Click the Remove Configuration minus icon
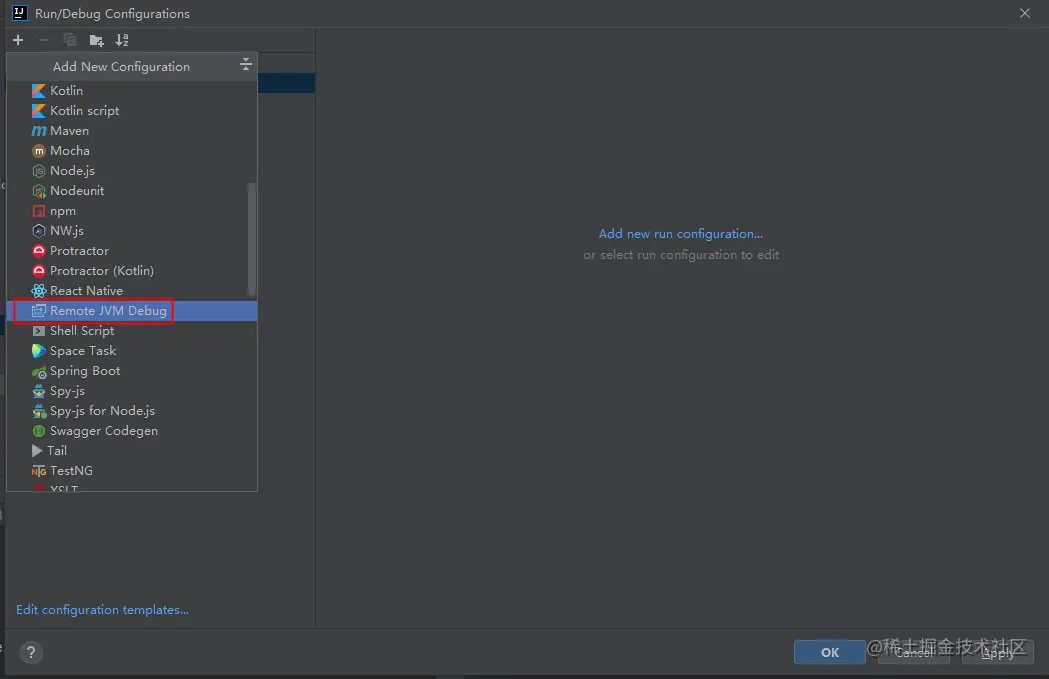This screenshot has width=1049, height=679. (x=44, y=40)
